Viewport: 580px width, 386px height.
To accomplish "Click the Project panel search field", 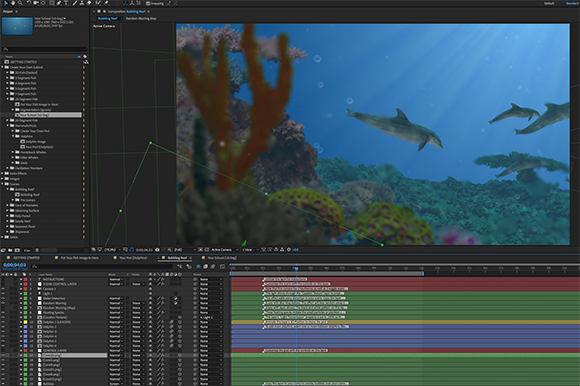I will pyautogui.click(x=44, y=49).
